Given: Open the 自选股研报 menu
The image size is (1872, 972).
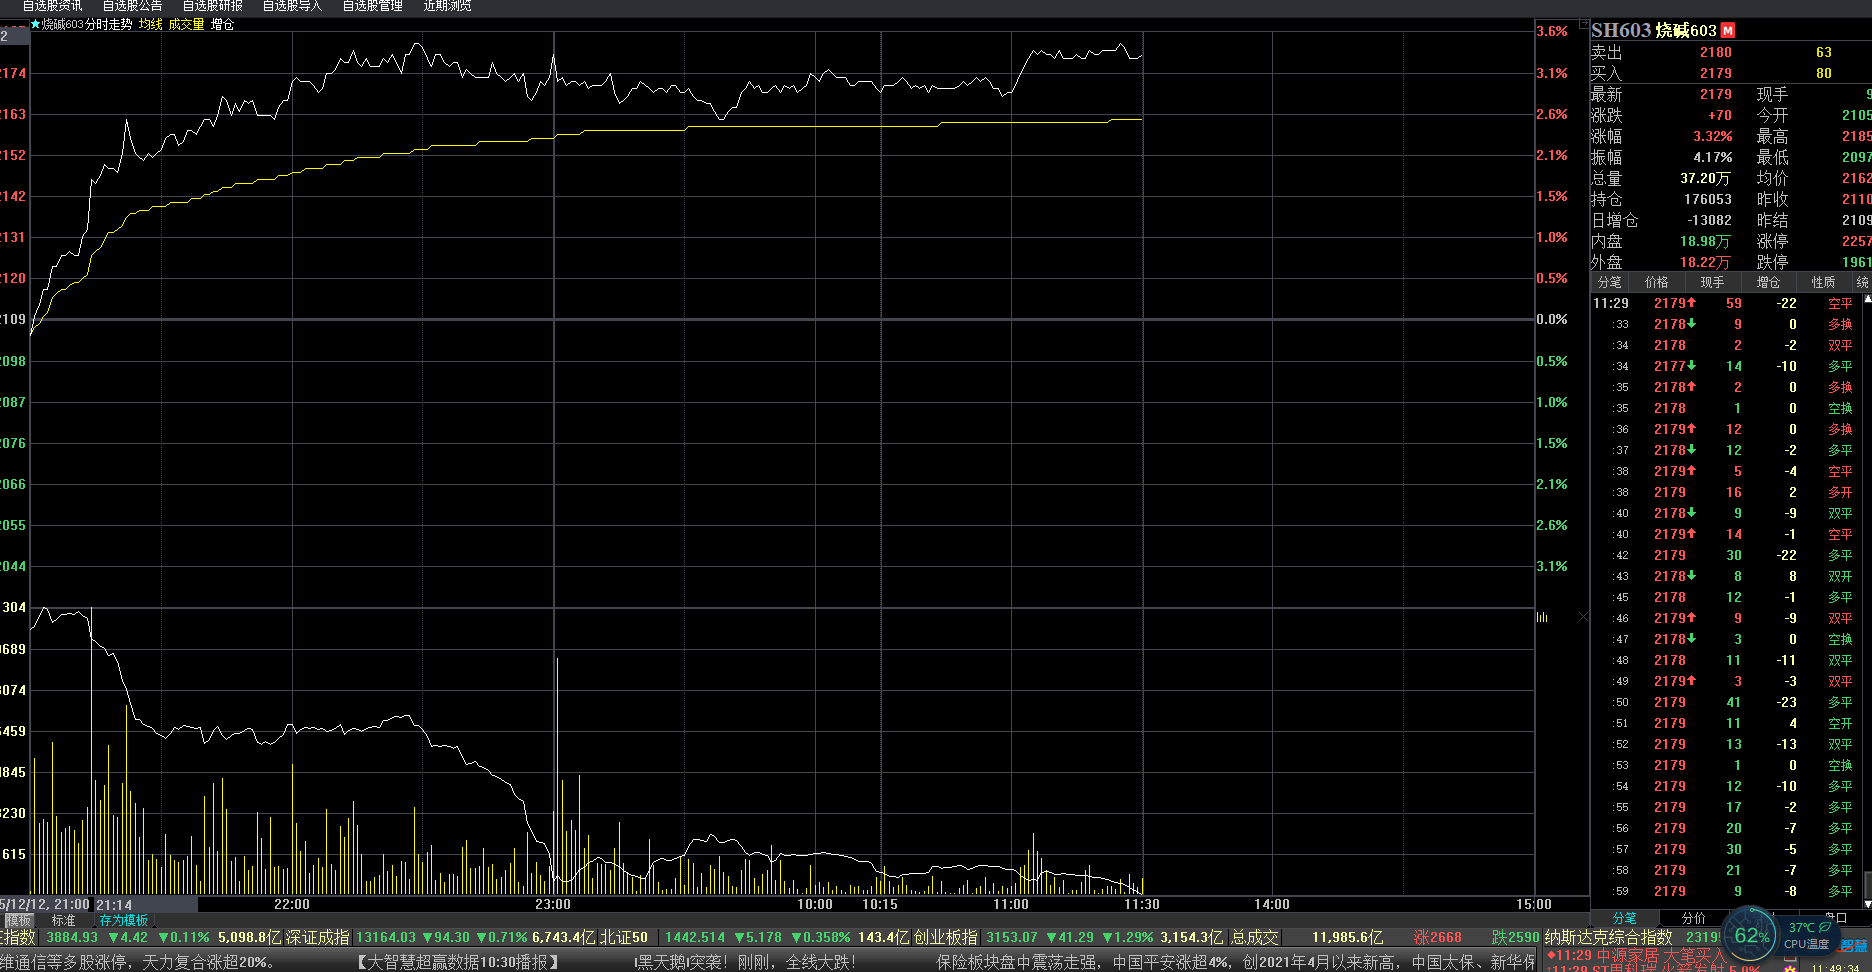Looking at the screenshot, I should [212, 6].
